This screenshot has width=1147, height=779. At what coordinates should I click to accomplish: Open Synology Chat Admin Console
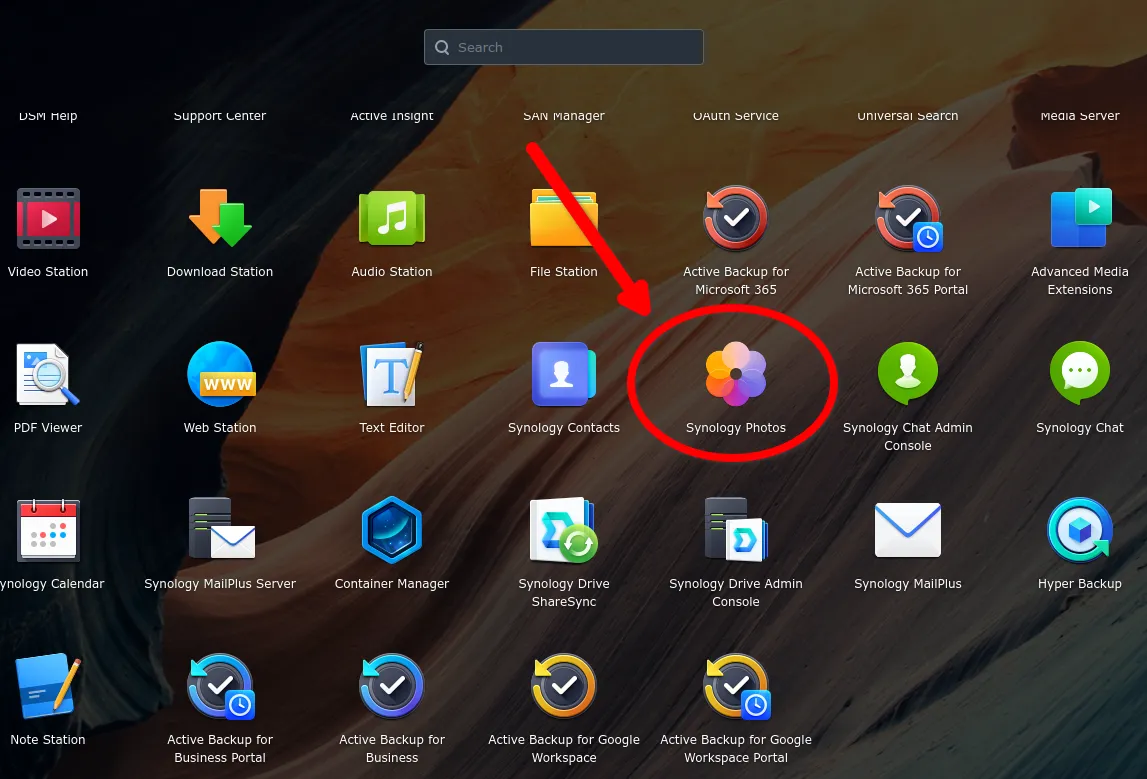(x=908, y=375)
